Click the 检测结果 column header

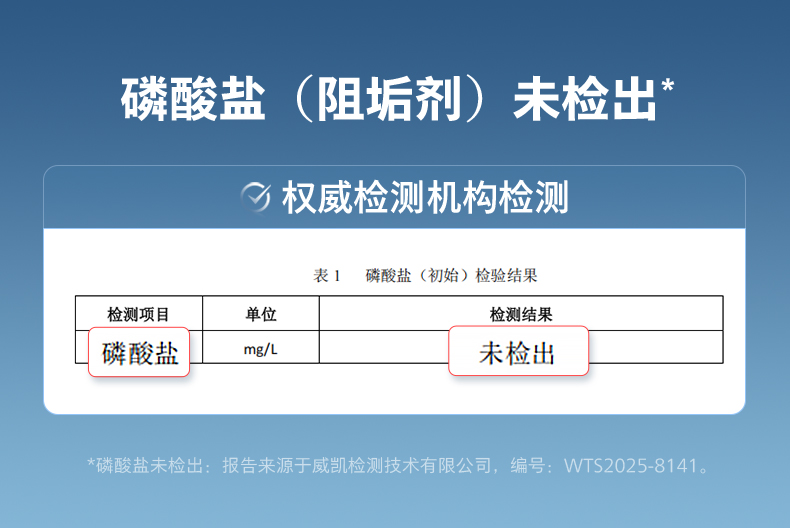(521, 314)
